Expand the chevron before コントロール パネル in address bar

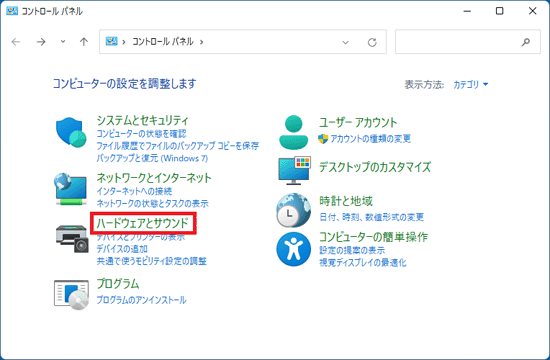click(124, 42)
